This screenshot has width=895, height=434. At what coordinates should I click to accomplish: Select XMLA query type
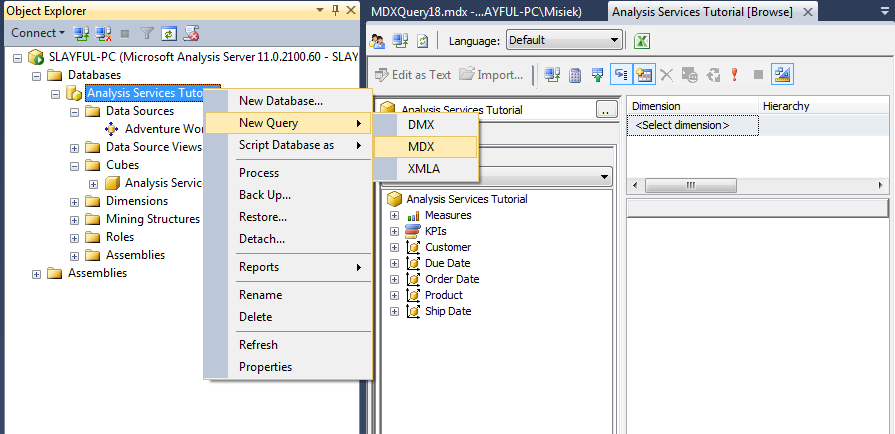pyautogui.click(x=425, y=169)
